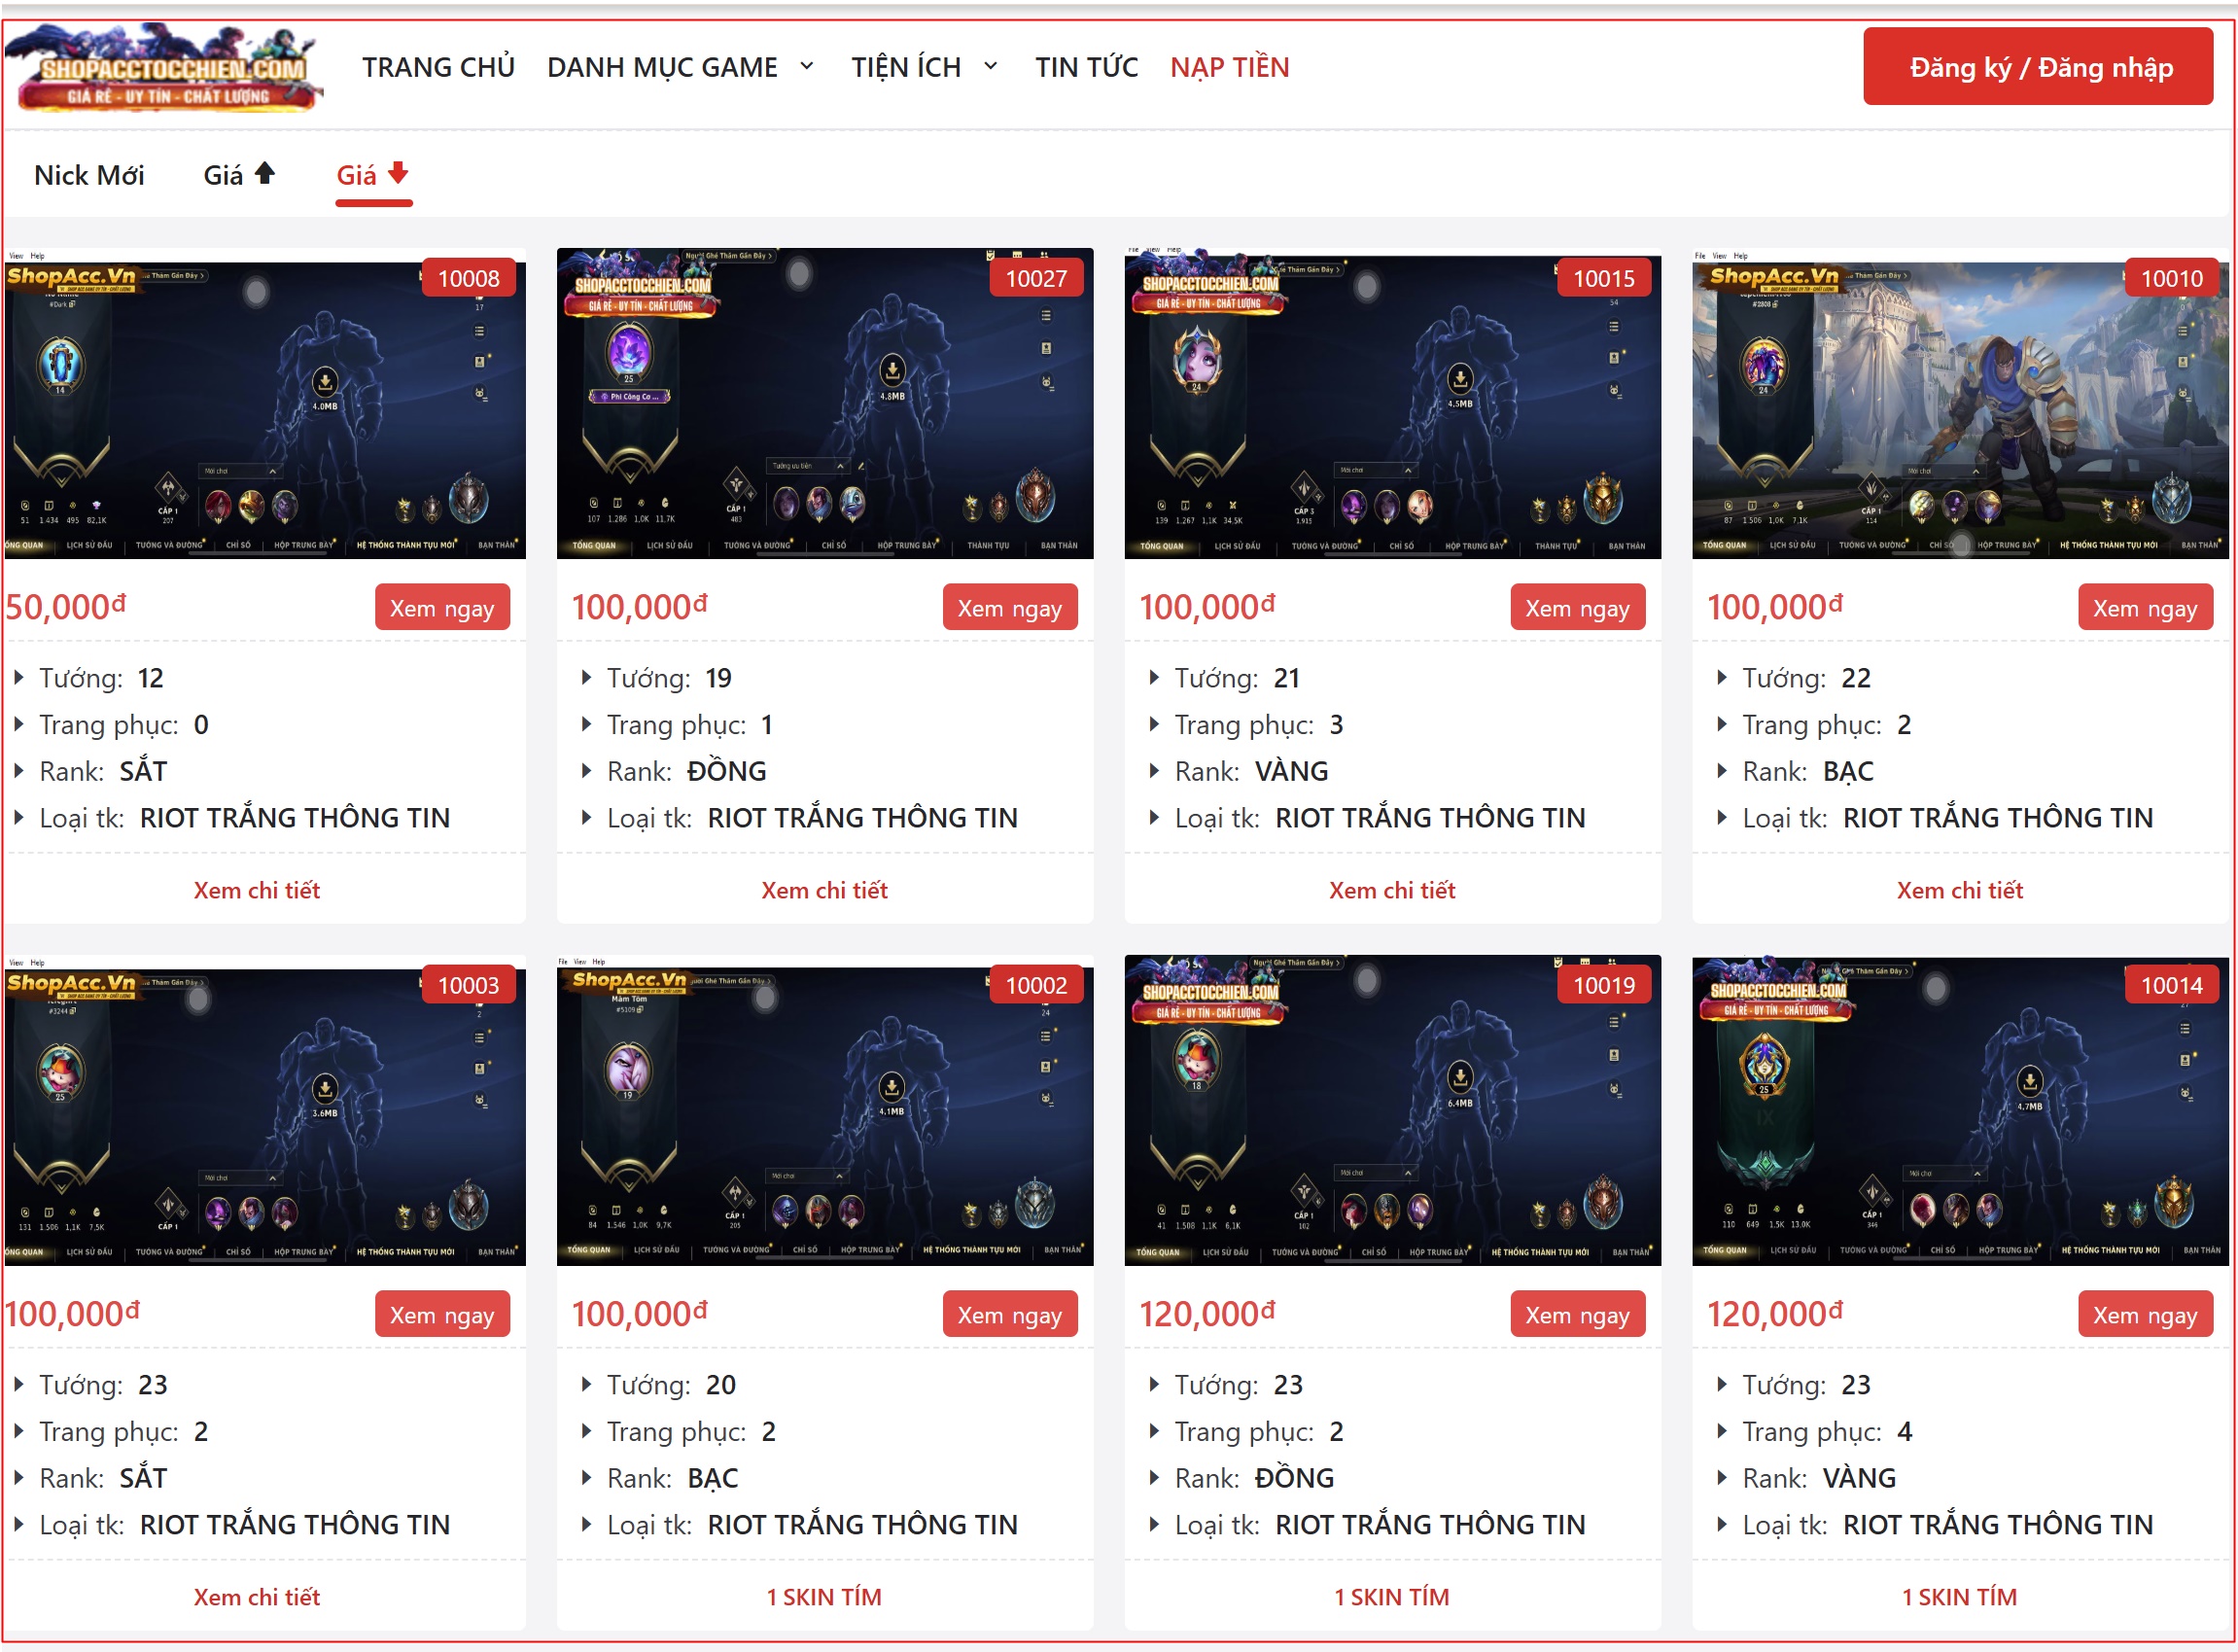Click the 10019 ID badge
This screenshot has height=1652, width=2238.
(x=1605, y=985)
